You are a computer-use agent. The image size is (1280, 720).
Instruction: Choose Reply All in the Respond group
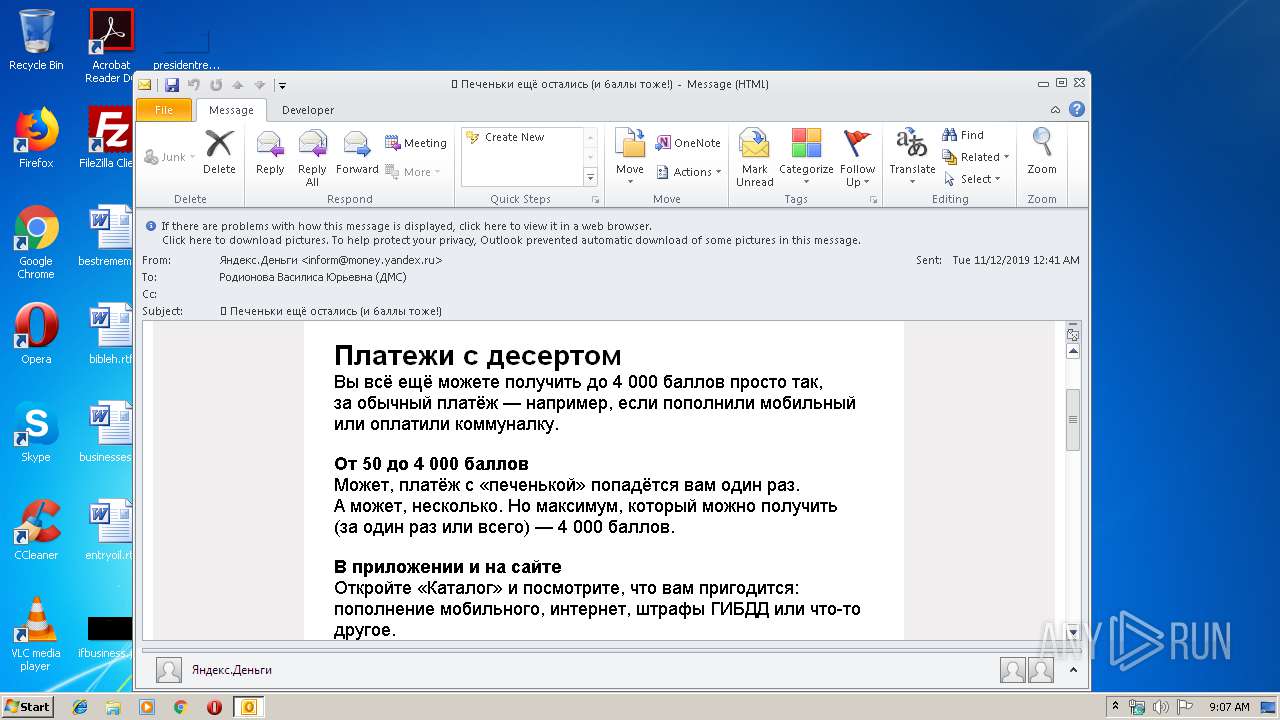pyautogui.click(x=312, y=158)
